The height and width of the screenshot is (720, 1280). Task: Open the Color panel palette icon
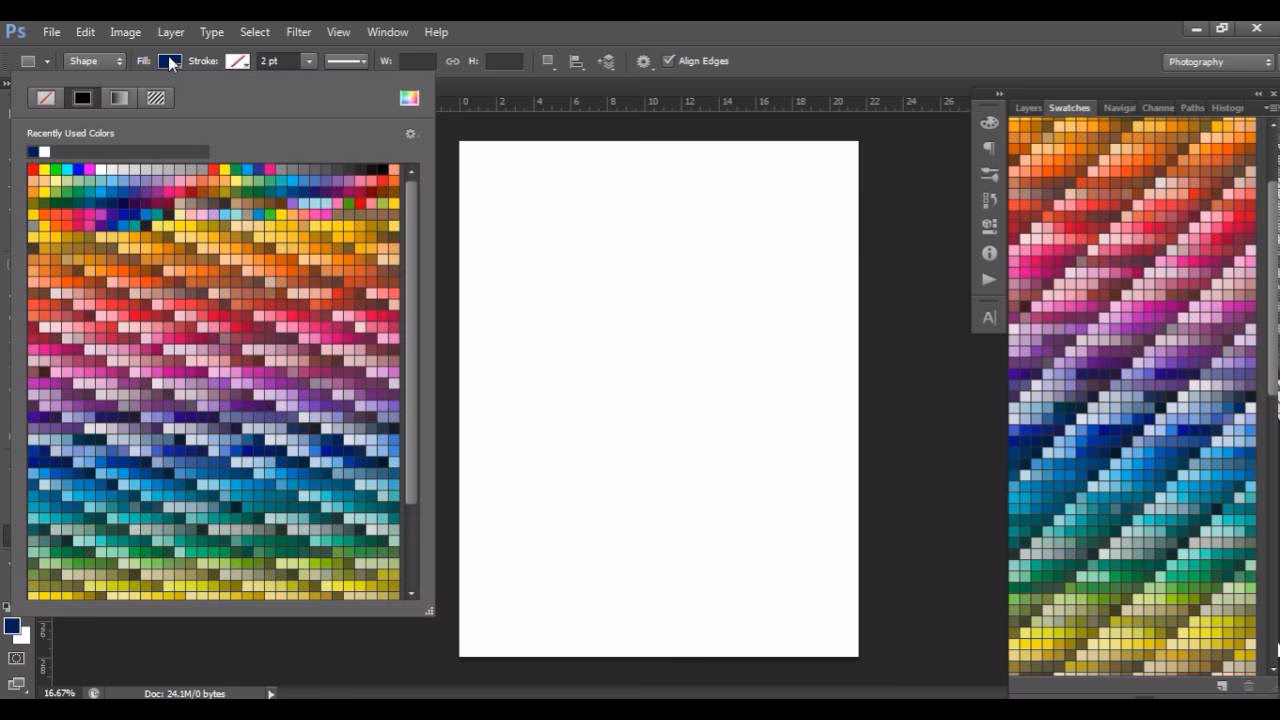click(989, 121)
